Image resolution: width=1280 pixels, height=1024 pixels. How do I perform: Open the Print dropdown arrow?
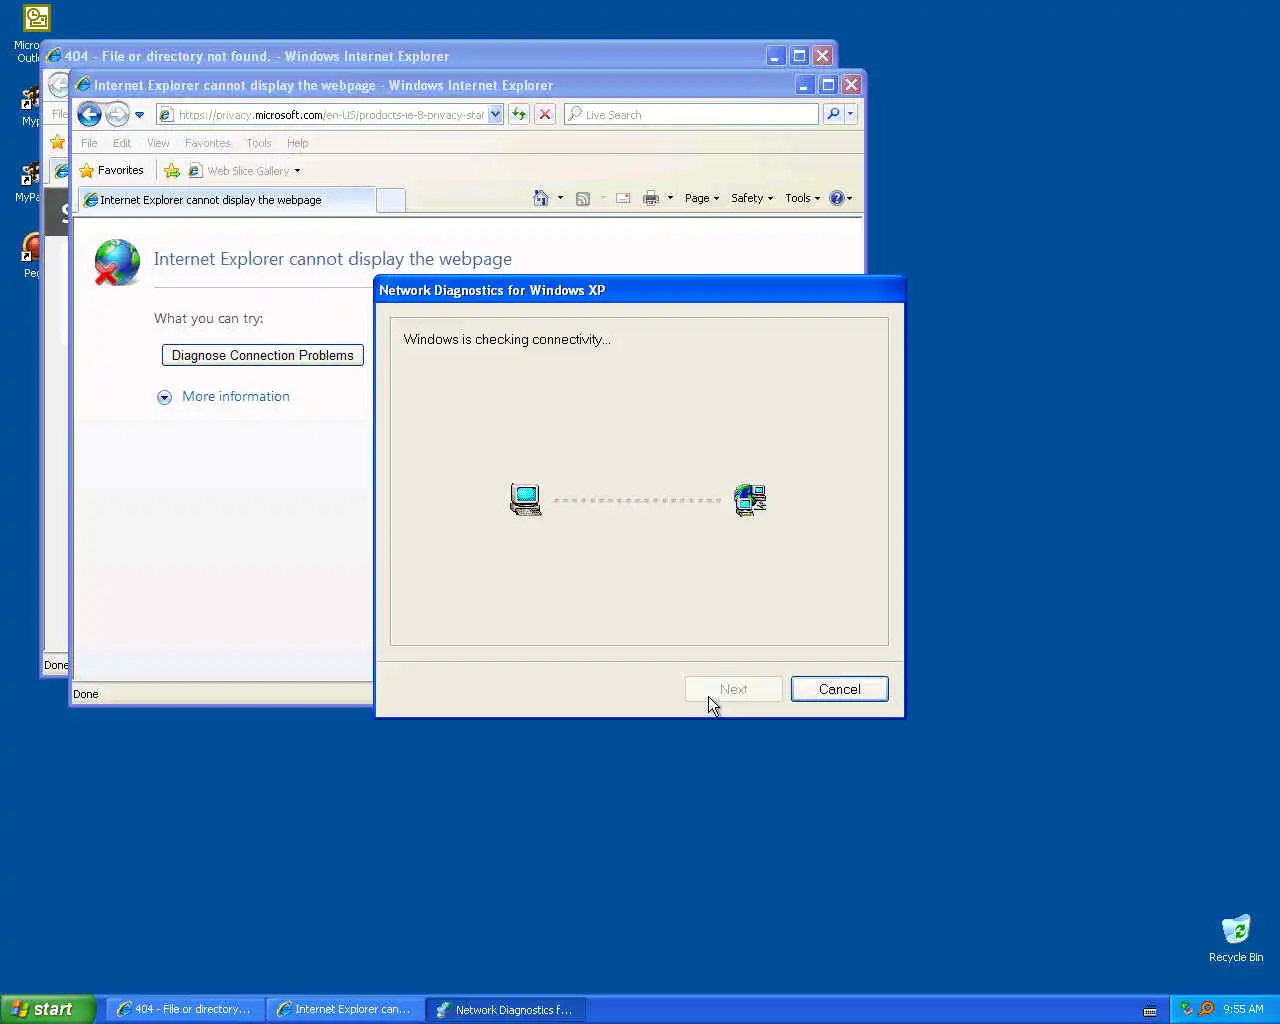pos(670,198)
